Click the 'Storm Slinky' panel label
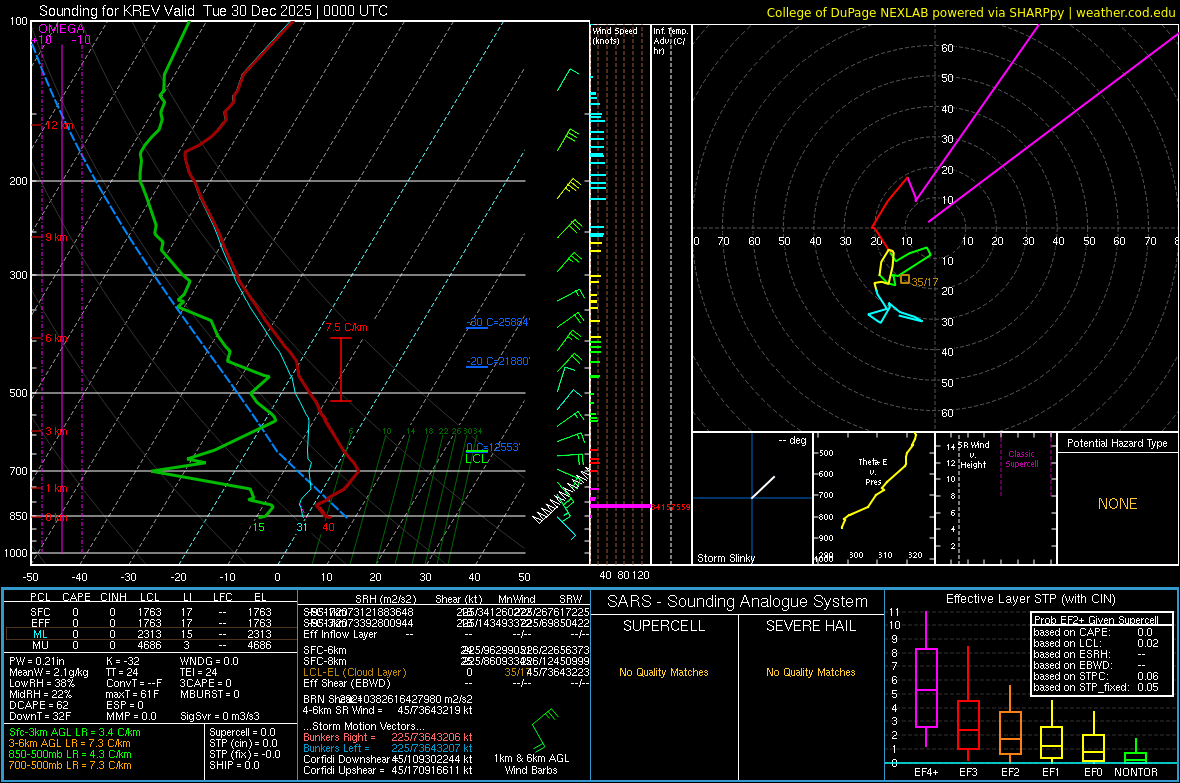This screenshot has width=1180, height=783. [x=725, y=558]
